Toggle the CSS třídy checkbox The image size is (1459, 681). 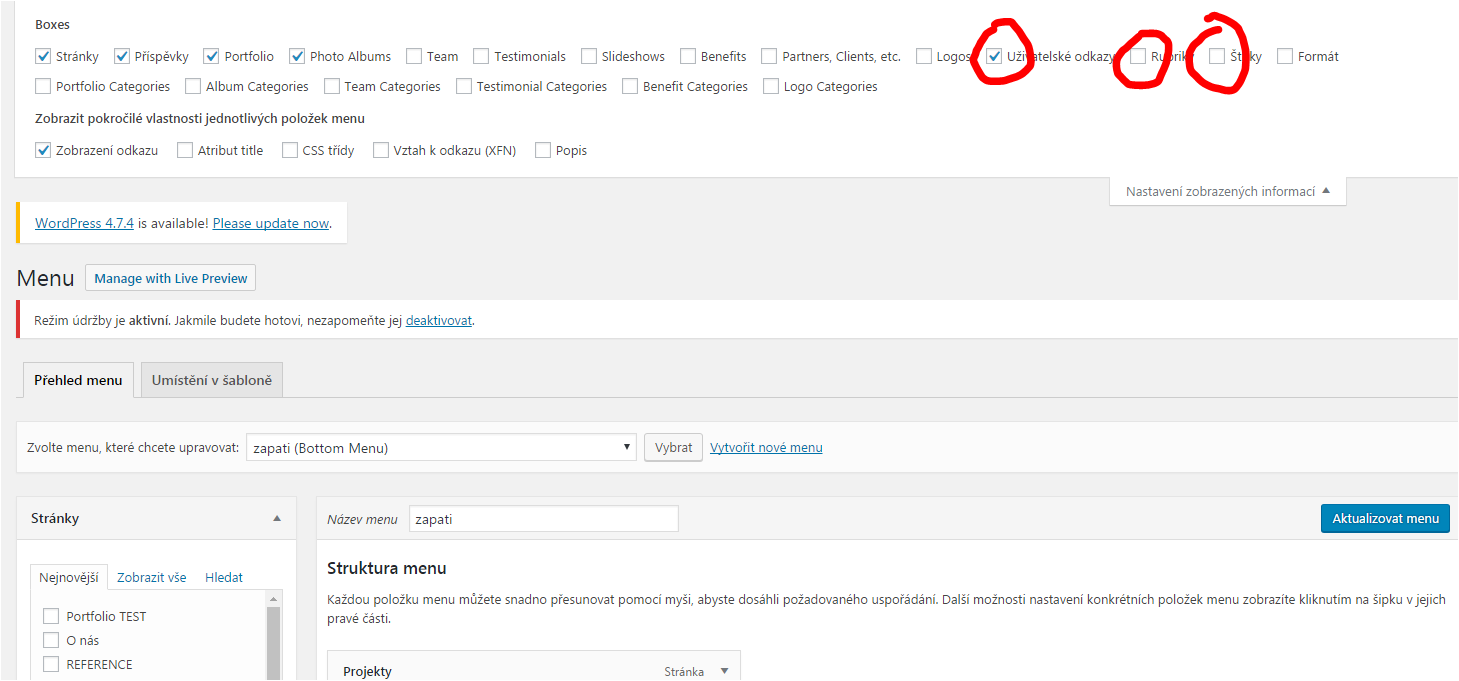(x=290, y=151)
